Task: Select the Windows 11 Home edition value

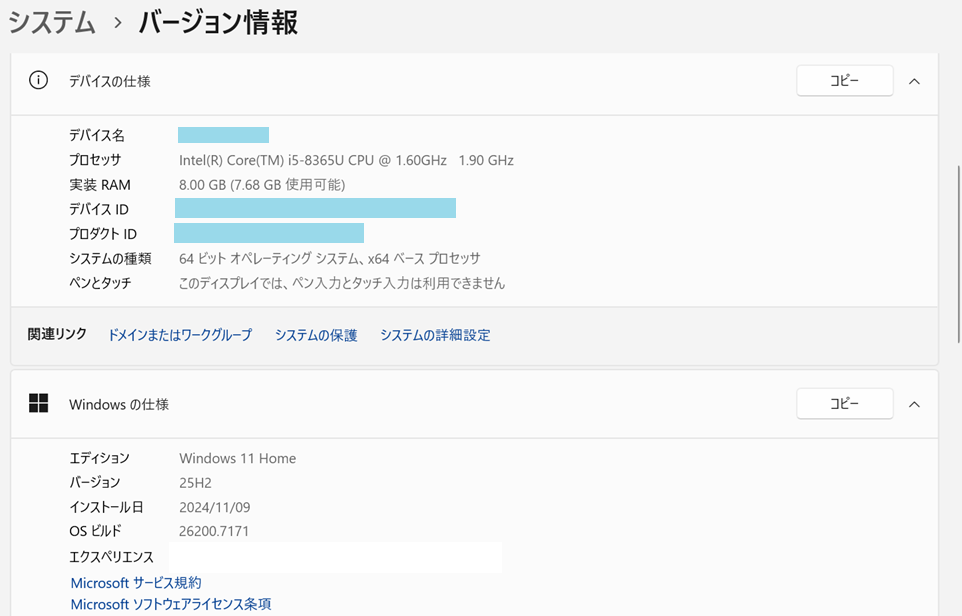Action: point(237,458)
